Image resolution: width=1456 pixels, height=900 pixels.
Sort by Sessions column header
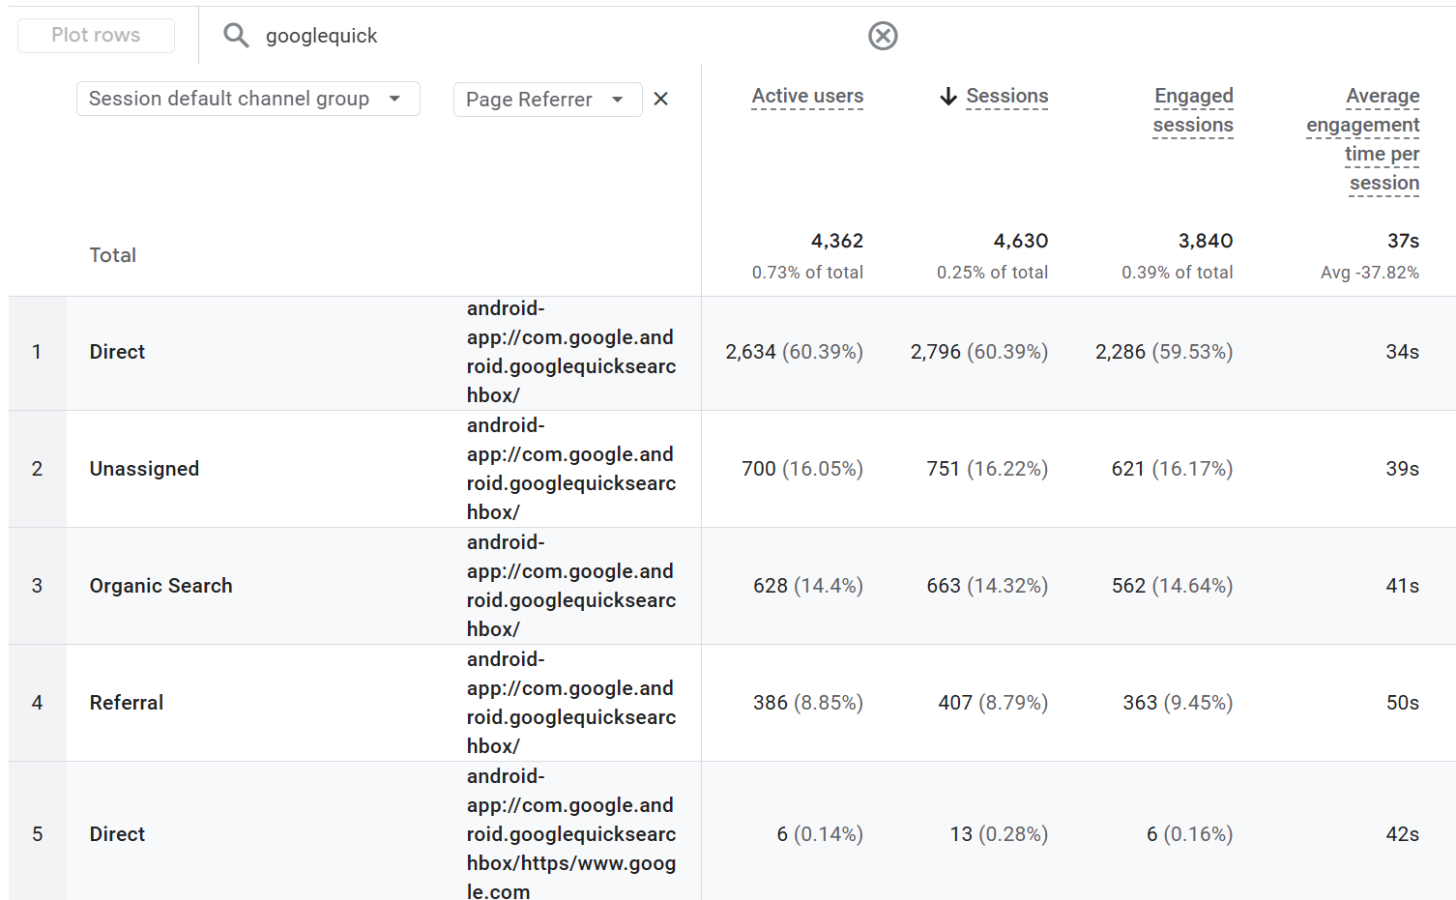pyautogui.click(x=1007, y=96)
